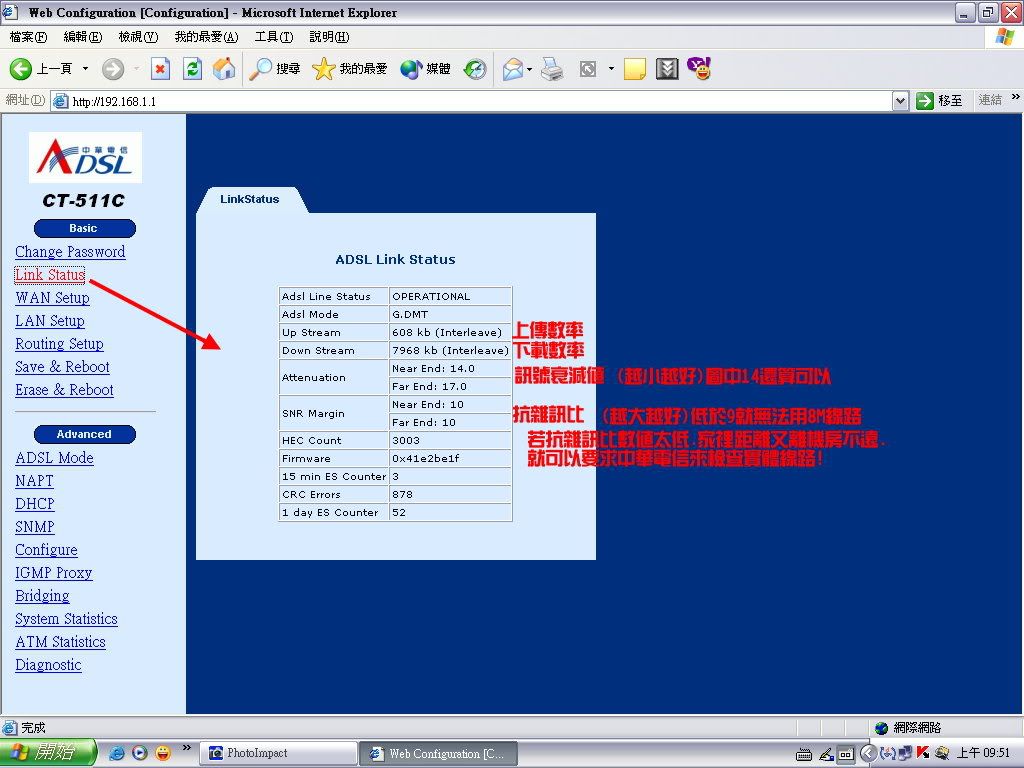Open the Favorites (我的最愛) menu
The image size is (1024, 768).
[x=206, y=37]
